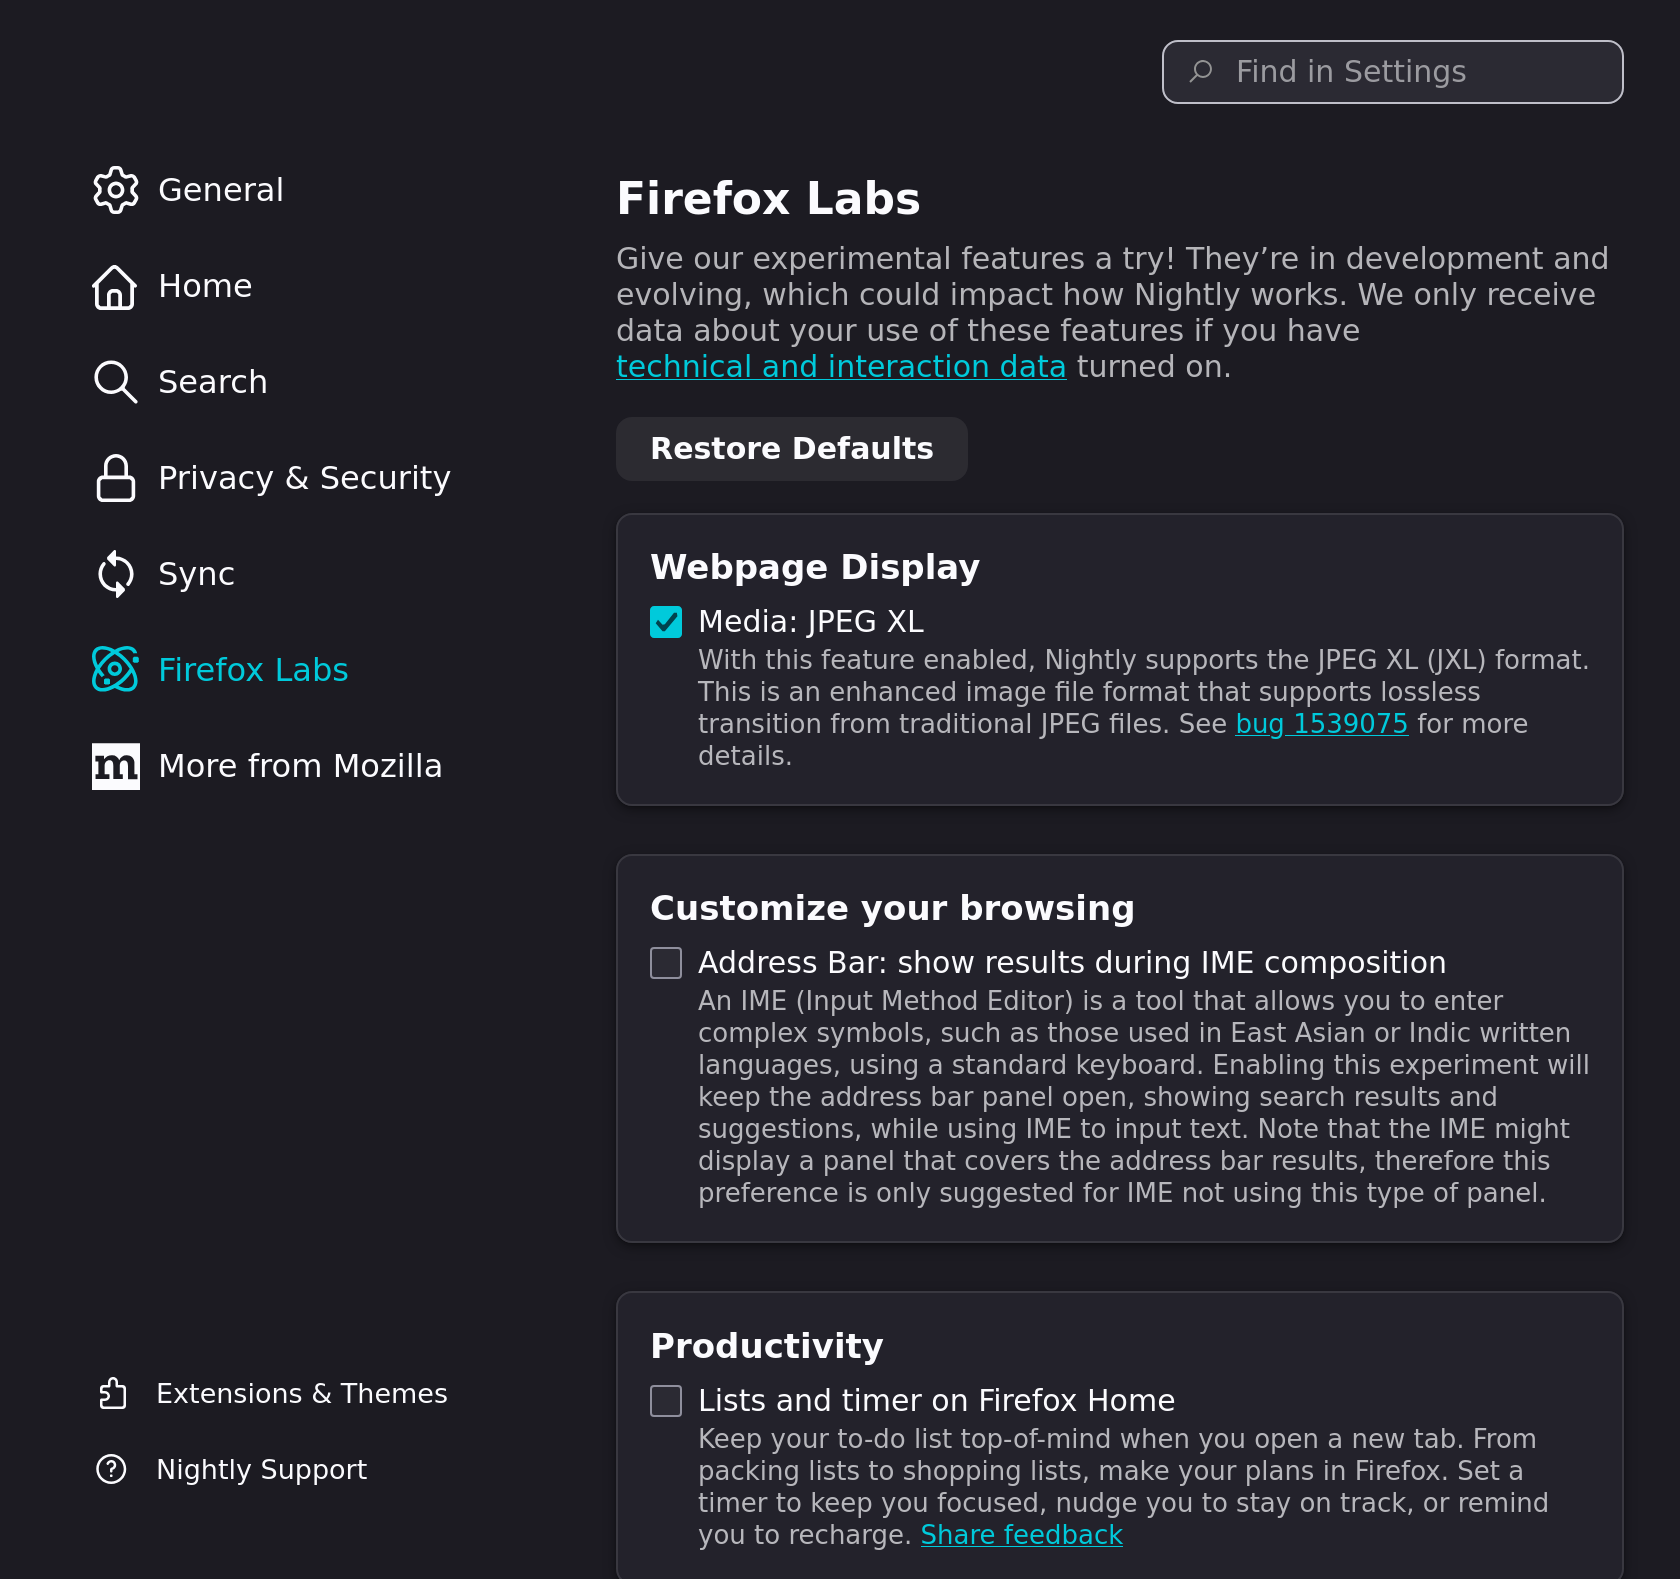Open Extensions & Themes via puzzle icon

113,1393
